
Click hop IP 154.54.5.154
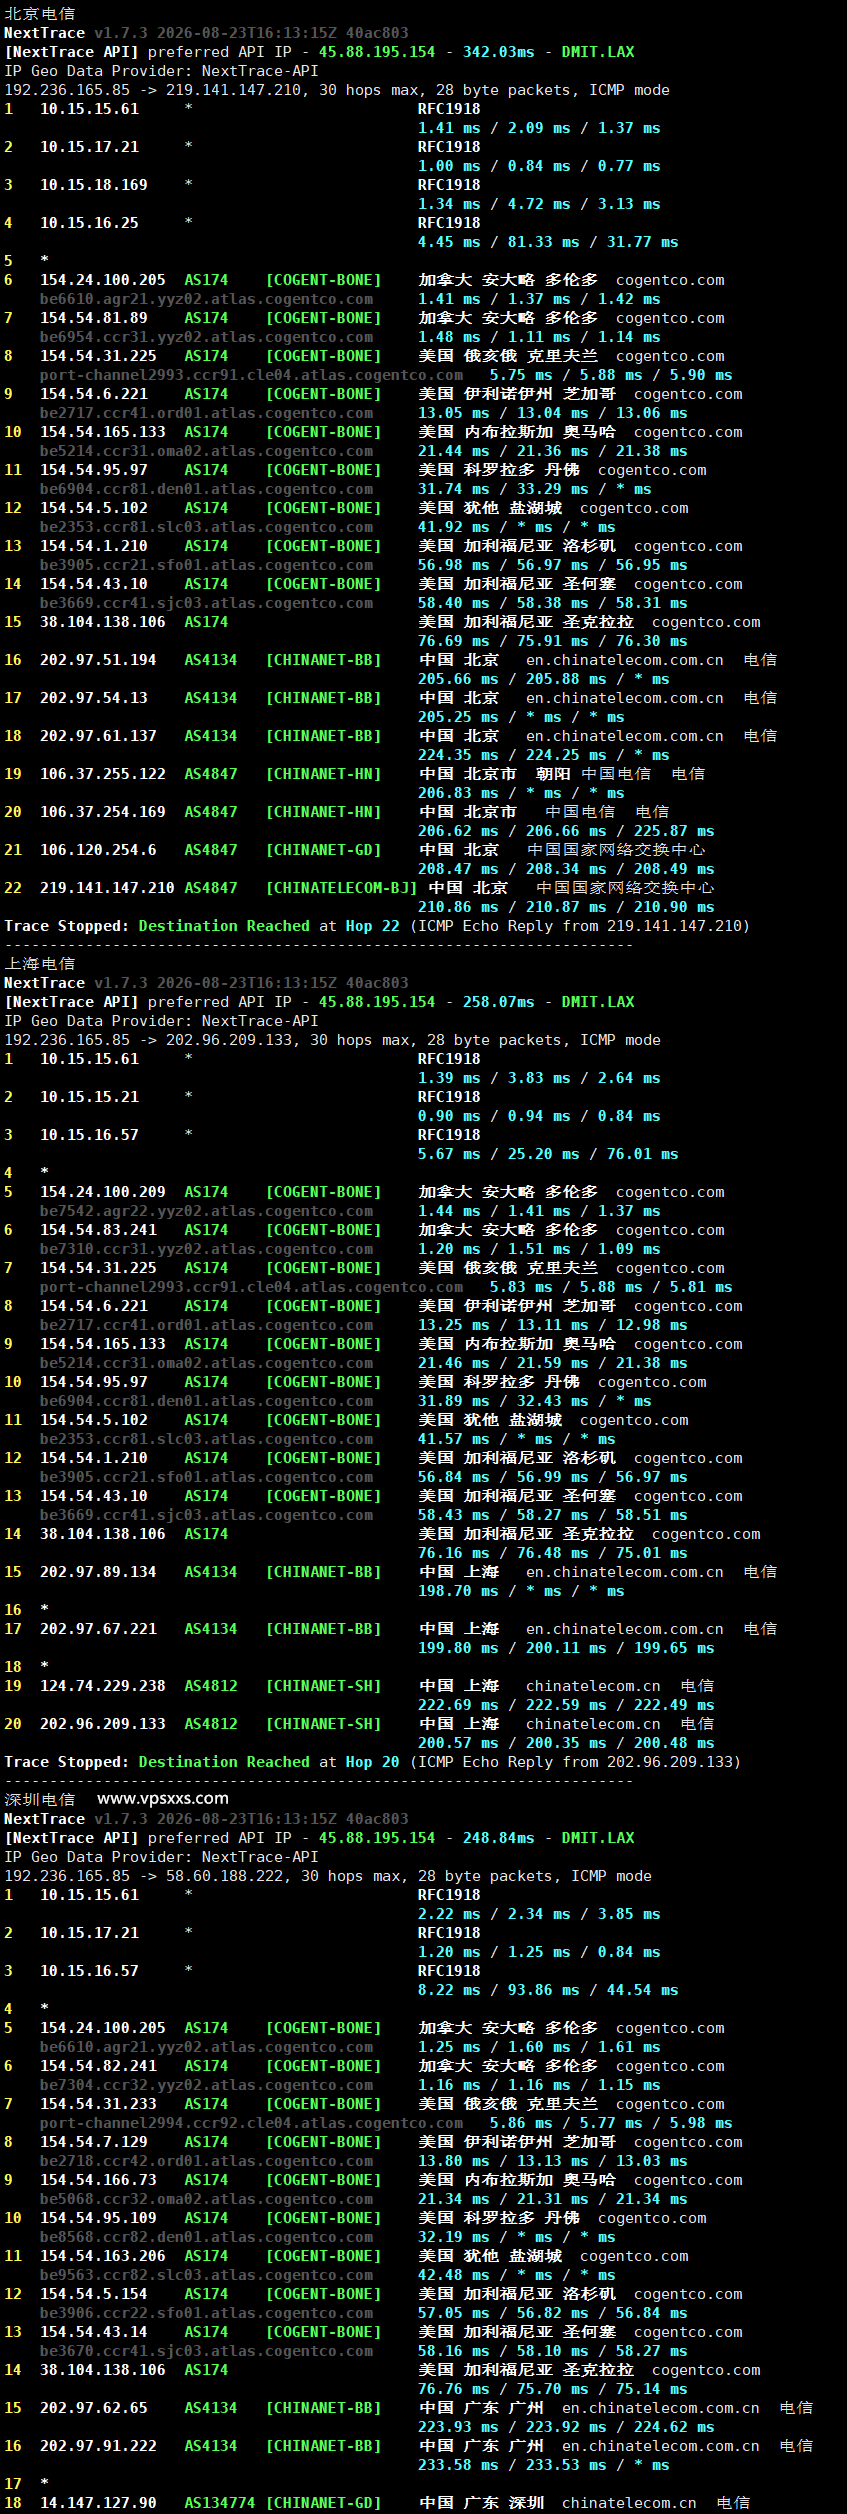click(x=94, y=2294)
